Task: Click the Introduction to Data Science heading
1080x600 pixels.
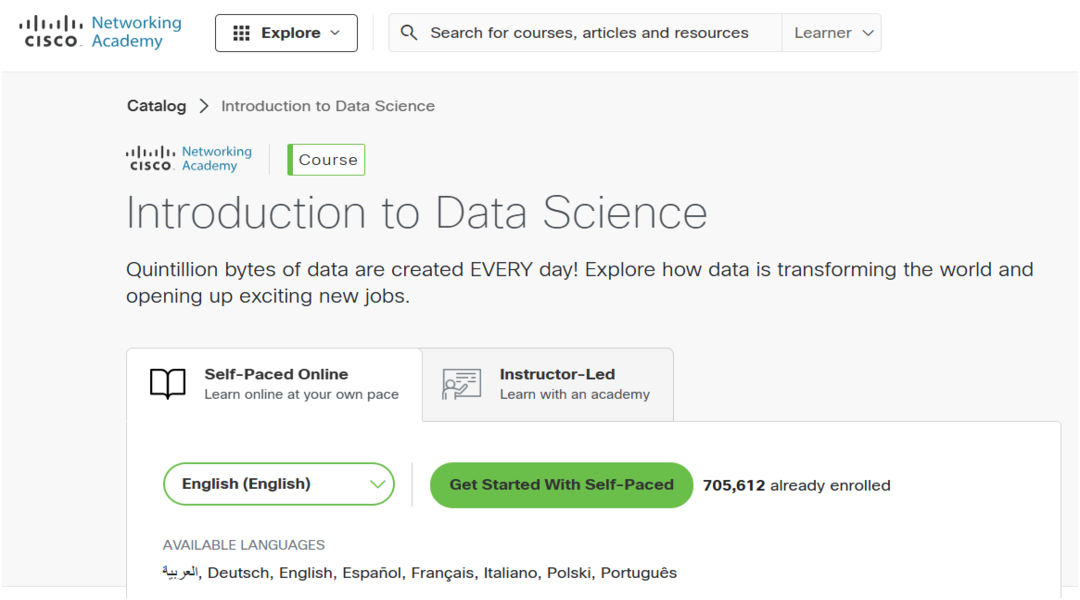Action: (416, 213)
